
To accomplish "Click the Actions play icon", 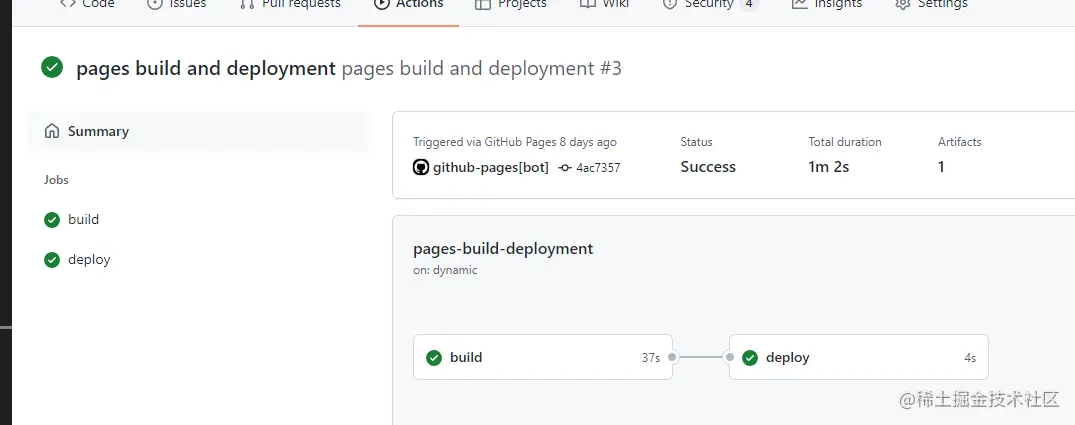I will [381, 4].
